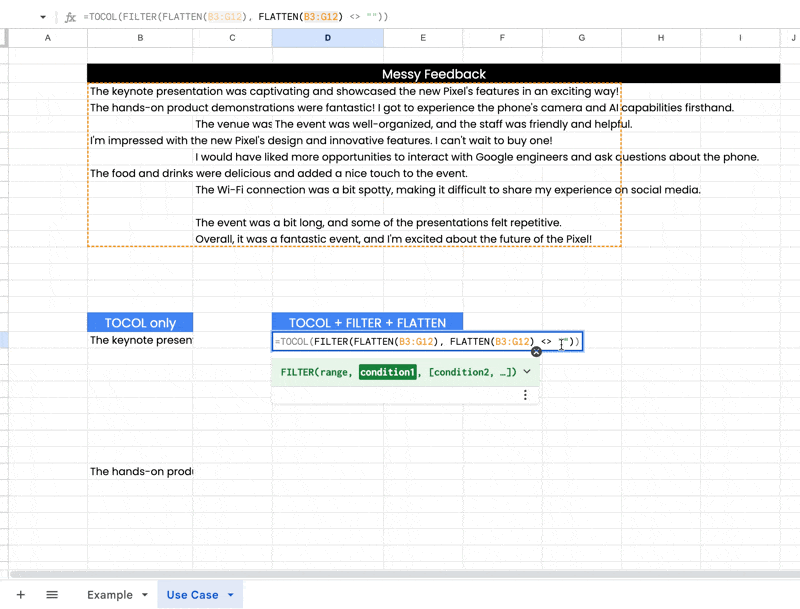This screenshot has height=609, width=800.
Task: Click the hands-on product demonstrations feedback cell
Action: pyautogui.click(x=412, y=108)
